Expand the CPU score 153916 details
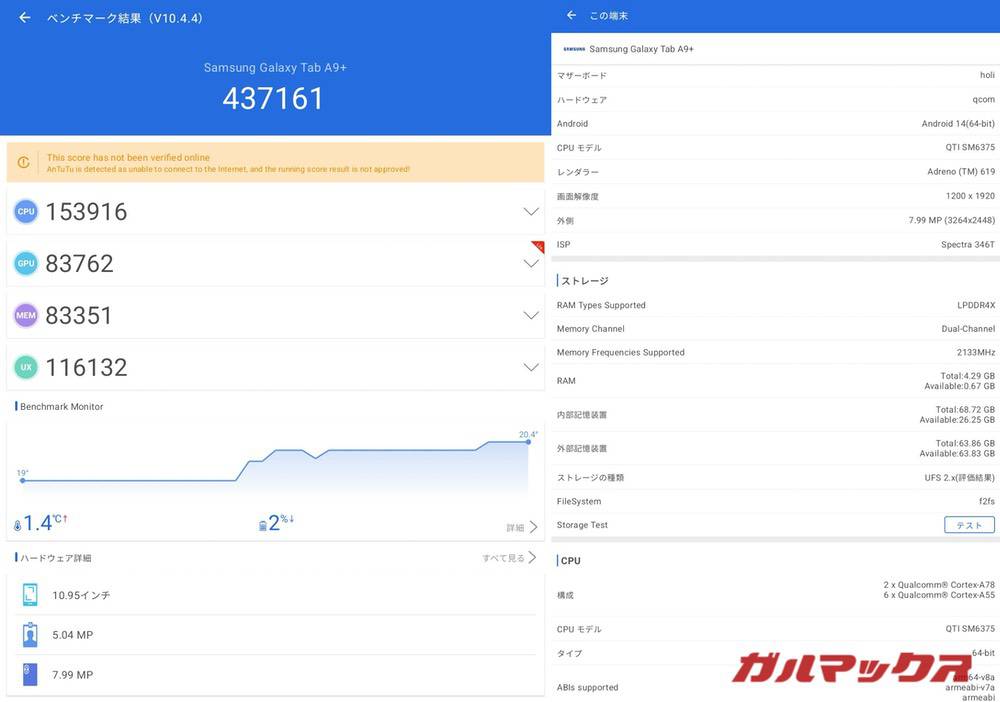 click(531, 211)
